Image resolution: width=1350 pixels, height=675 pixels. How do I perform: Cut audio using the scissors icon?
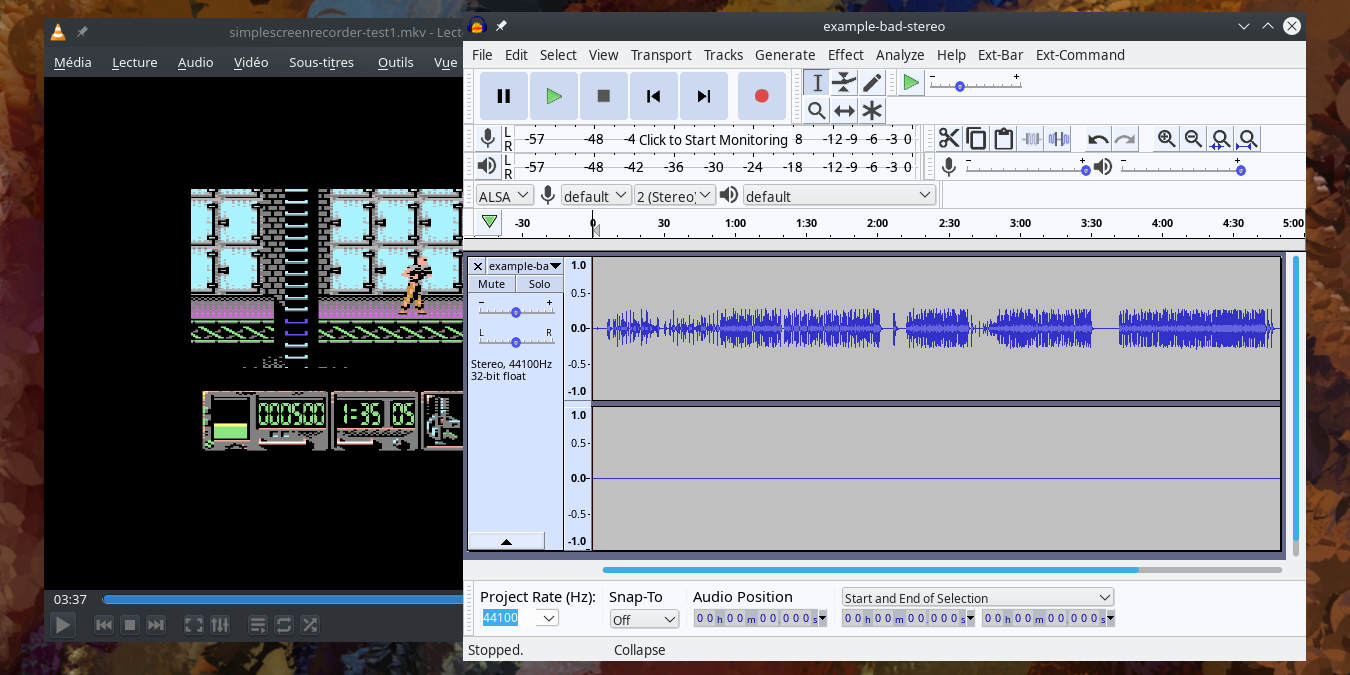click(948, 138)
